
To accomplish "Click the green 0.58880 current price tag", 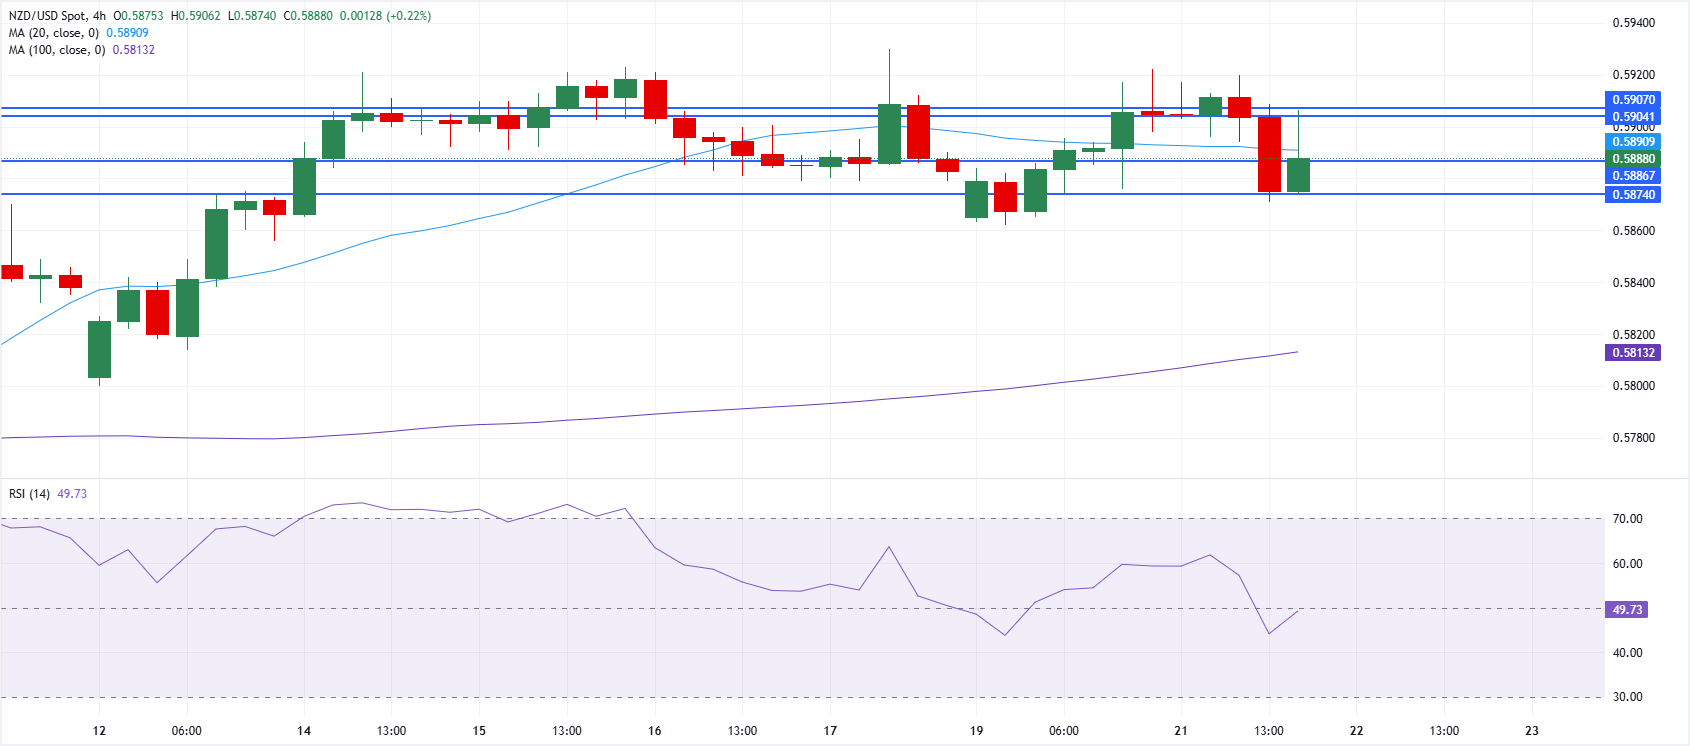I will (1632, 159).
